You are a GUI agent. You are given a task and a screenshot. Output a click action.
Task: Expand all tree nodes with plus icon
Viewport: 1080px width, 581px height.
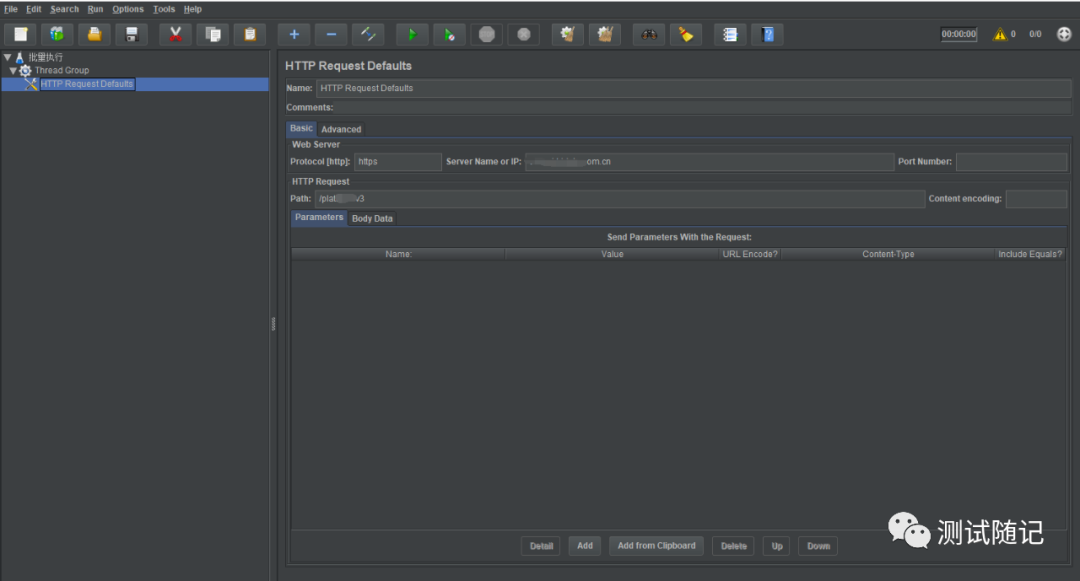tap(294, 34)
